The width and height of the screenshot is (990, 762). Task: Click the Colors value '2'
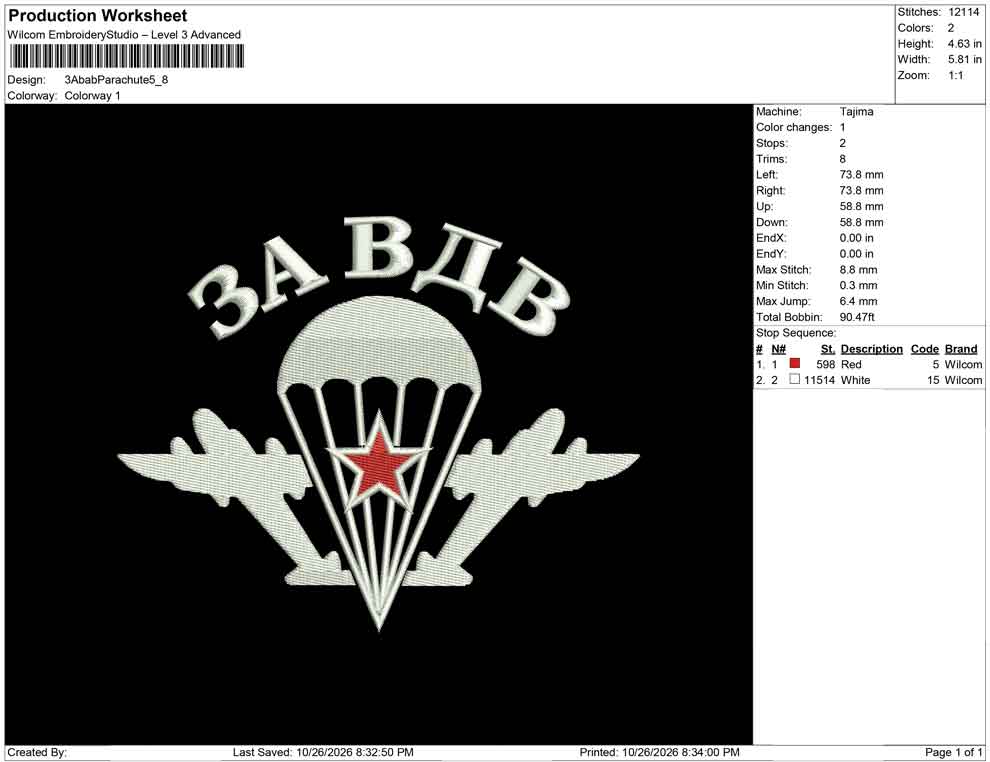[x=951, y=28]
